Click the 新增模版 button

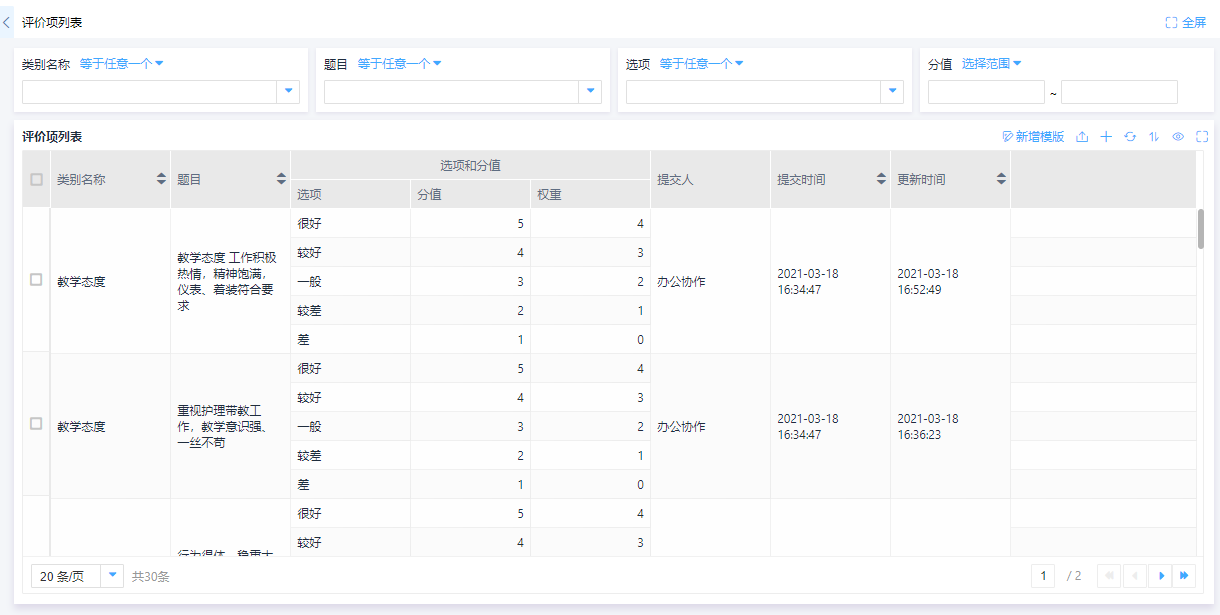coord(1033,137)
